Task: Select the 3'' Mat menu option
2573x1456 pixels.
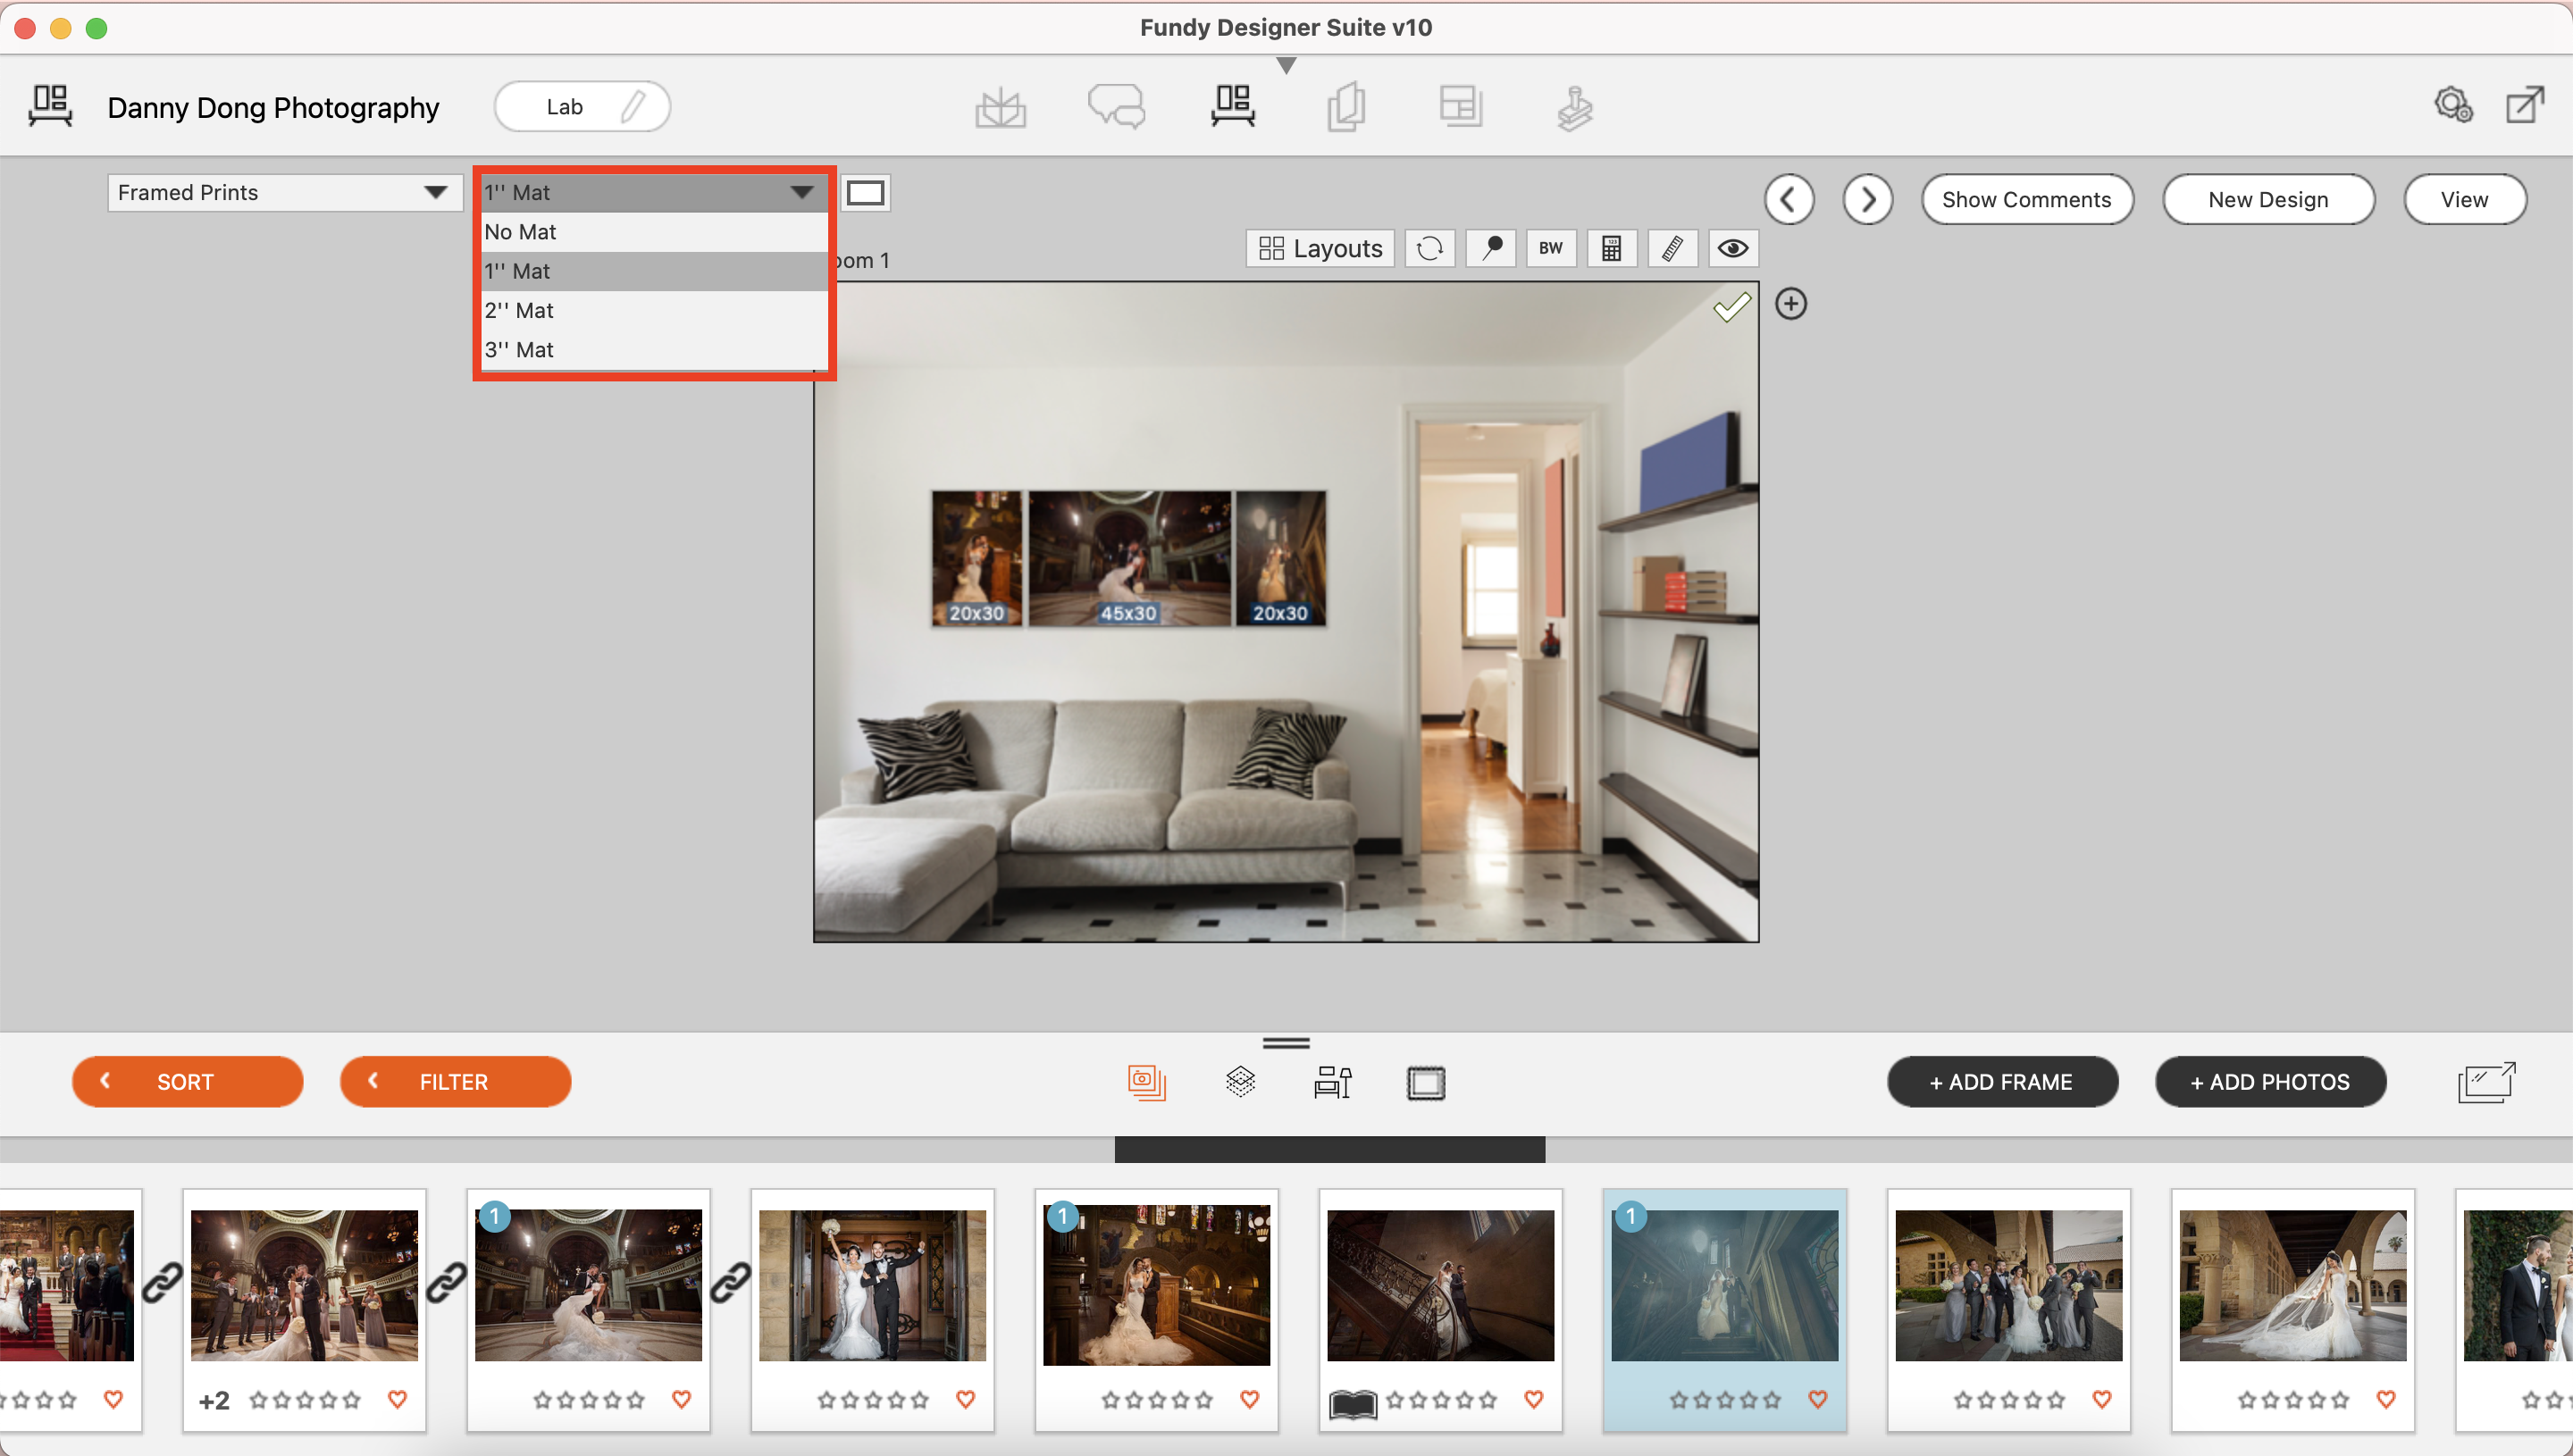Action: [x=520, y=348]
